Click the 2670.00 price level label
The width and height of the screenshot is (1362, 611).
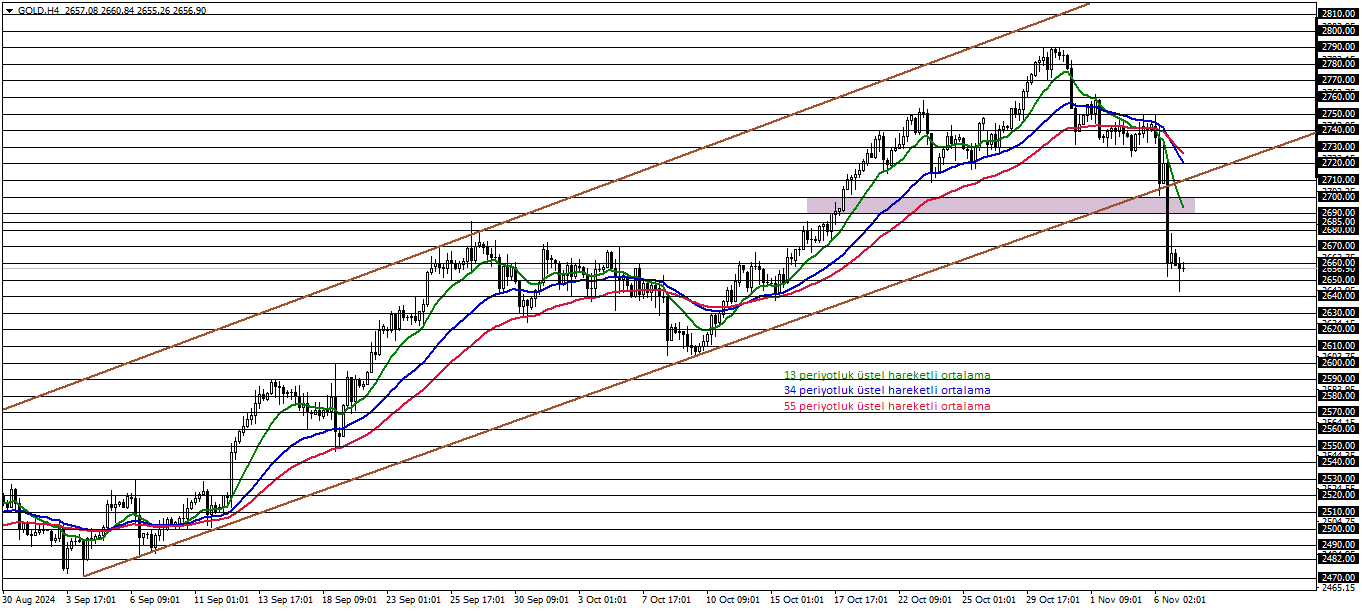1338,246
